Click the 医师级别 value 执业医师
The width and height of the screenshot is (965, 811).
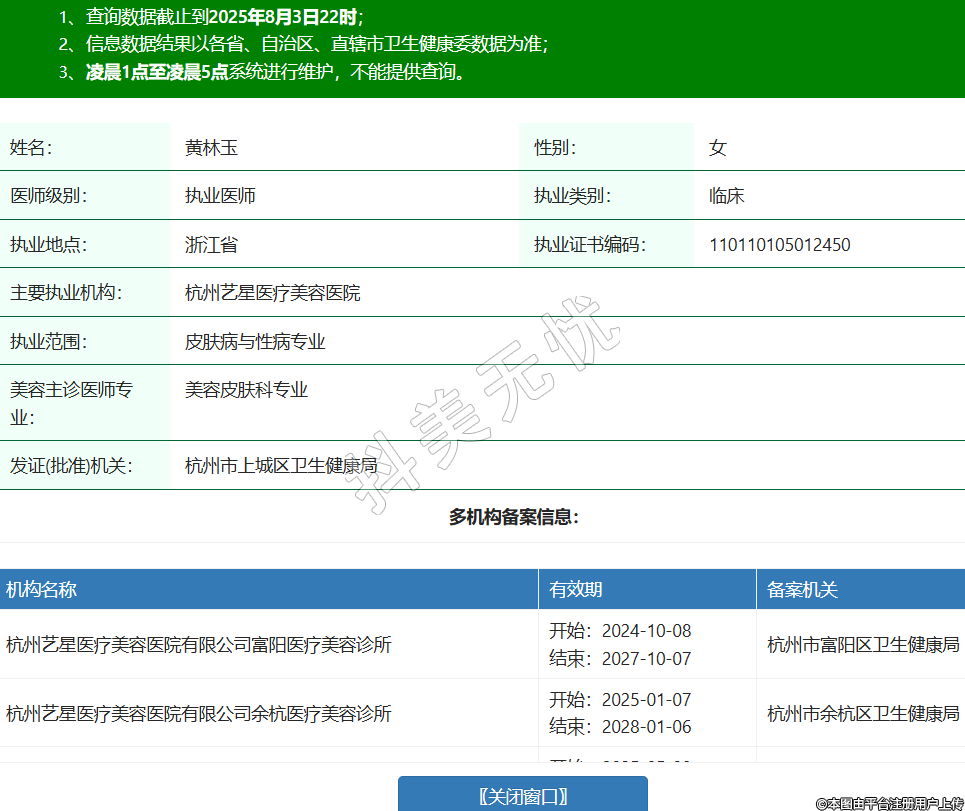pyautogui.click(x=220, y=196)
